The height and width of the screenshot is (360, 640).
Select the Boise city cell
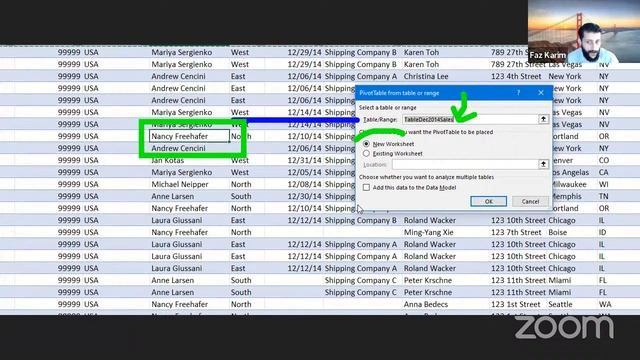pos(558,232)
